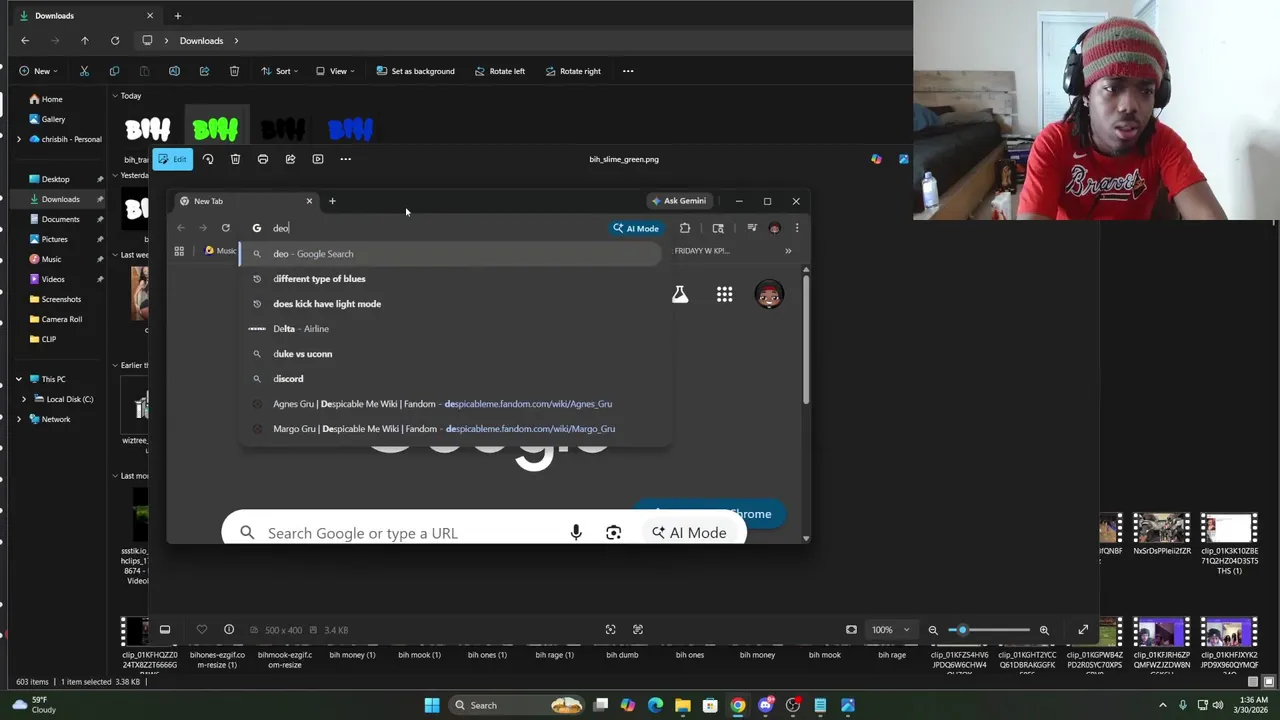Open File Explorer's See more options menu
The width and height of the screenshot is (1280, 720).
(x=628, y=71)
